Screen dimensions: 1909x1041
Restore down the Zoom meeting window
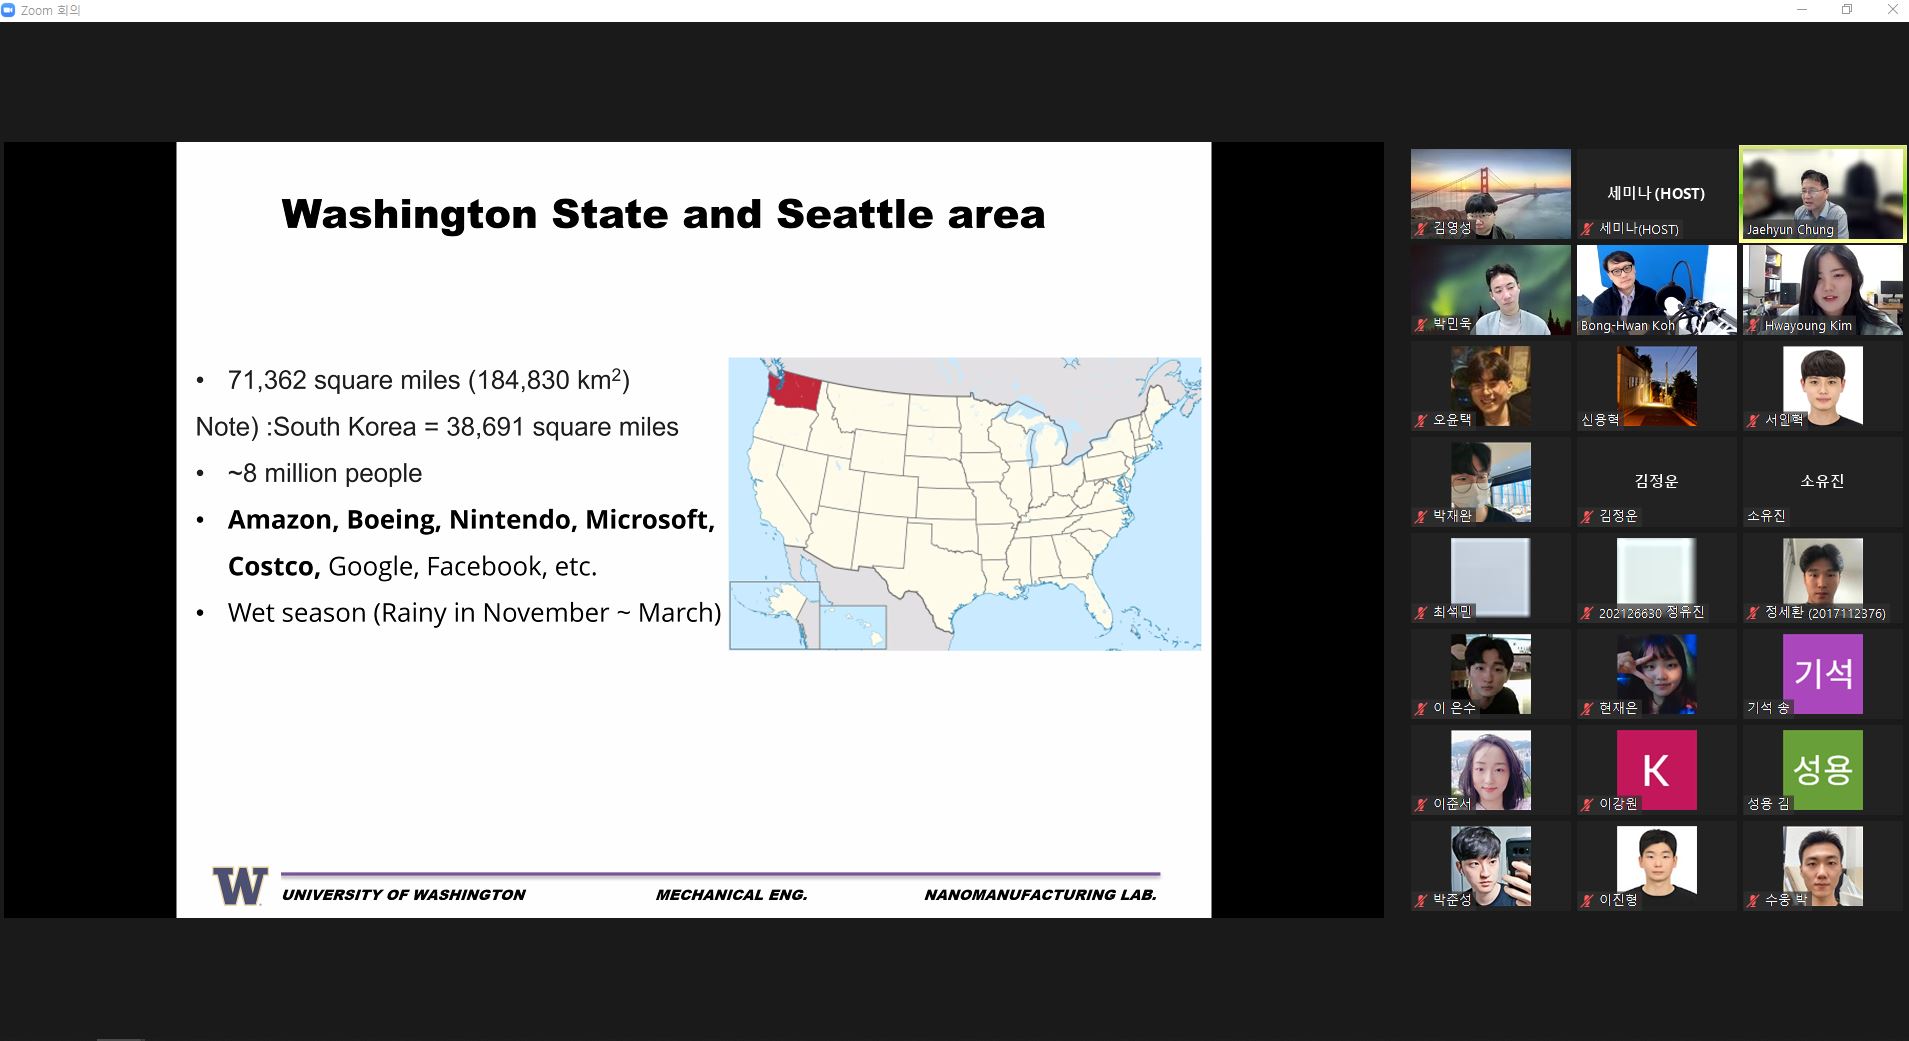1847,10
